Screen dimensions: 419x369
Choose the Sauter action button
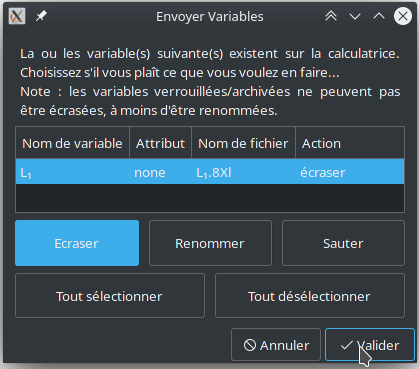343,243
